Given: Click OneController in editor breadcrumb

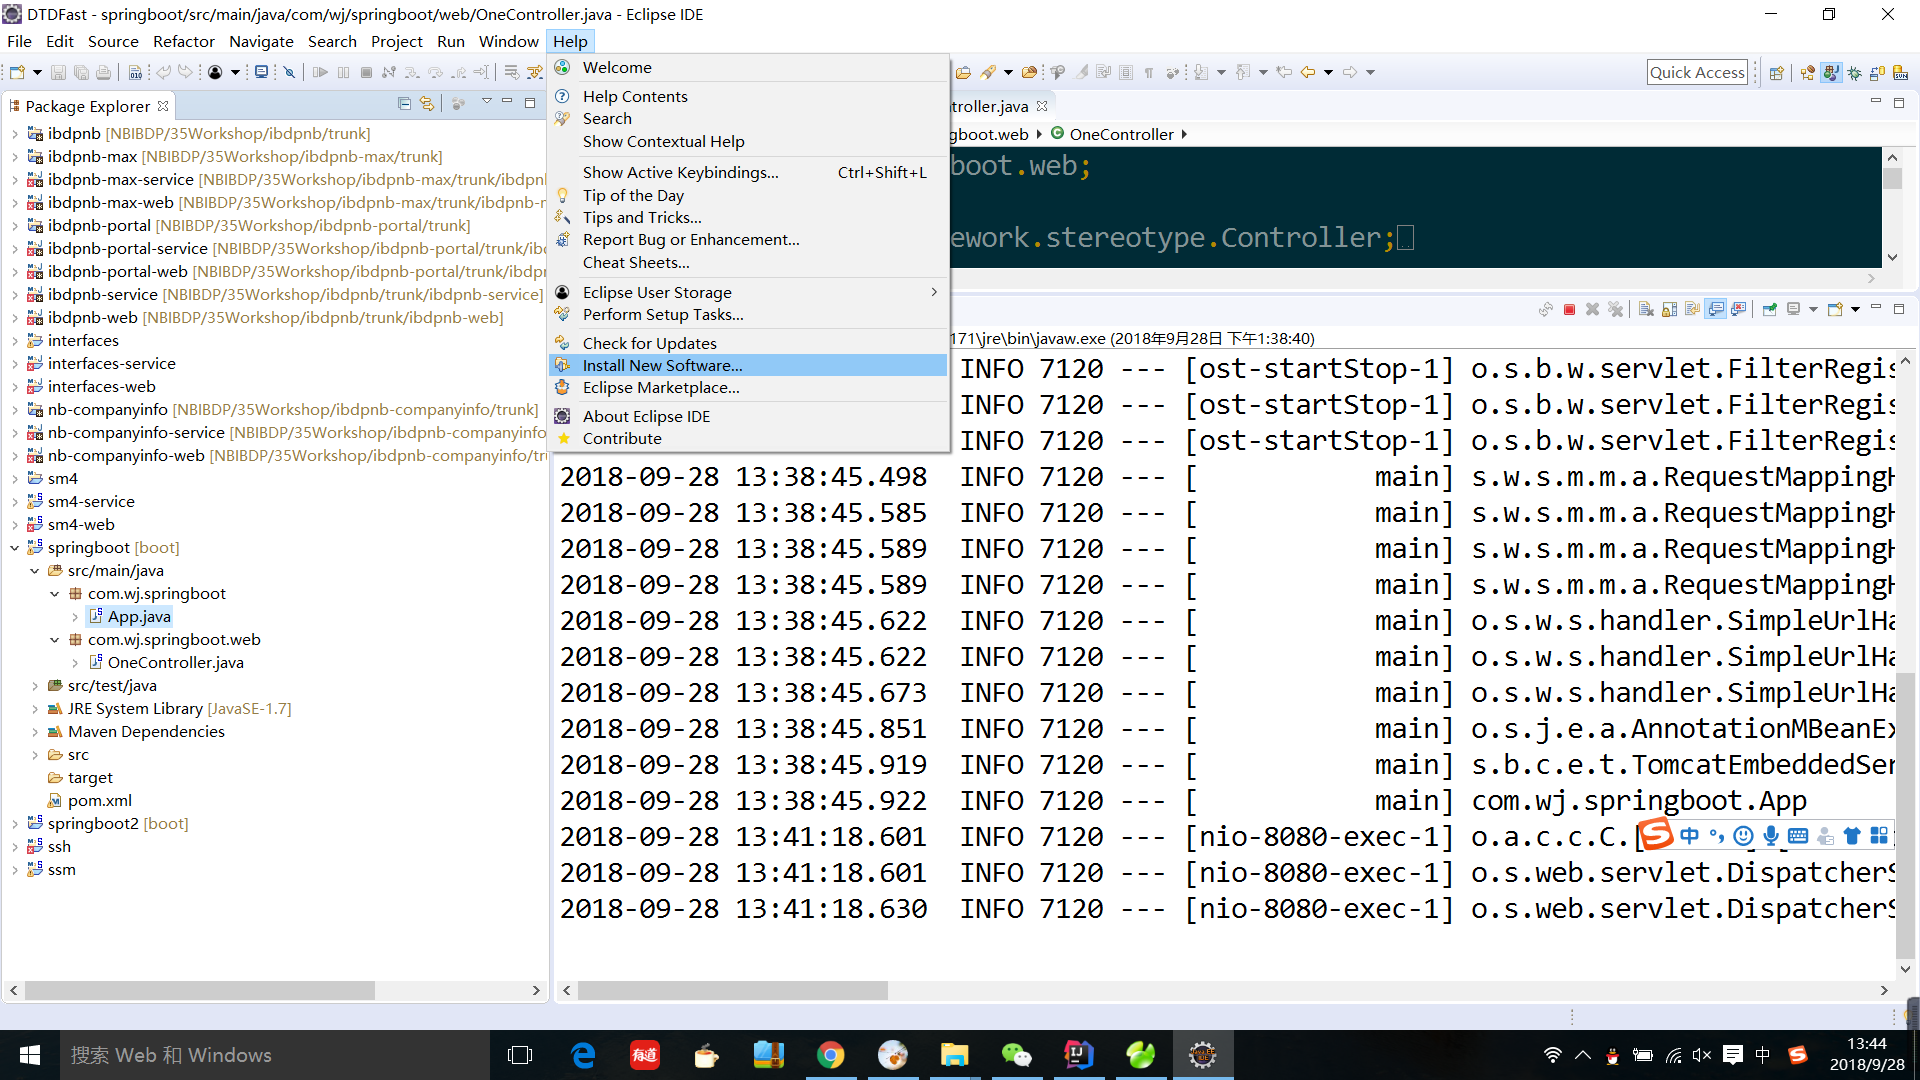Looking at the screenshot, I should [1121, 134].
